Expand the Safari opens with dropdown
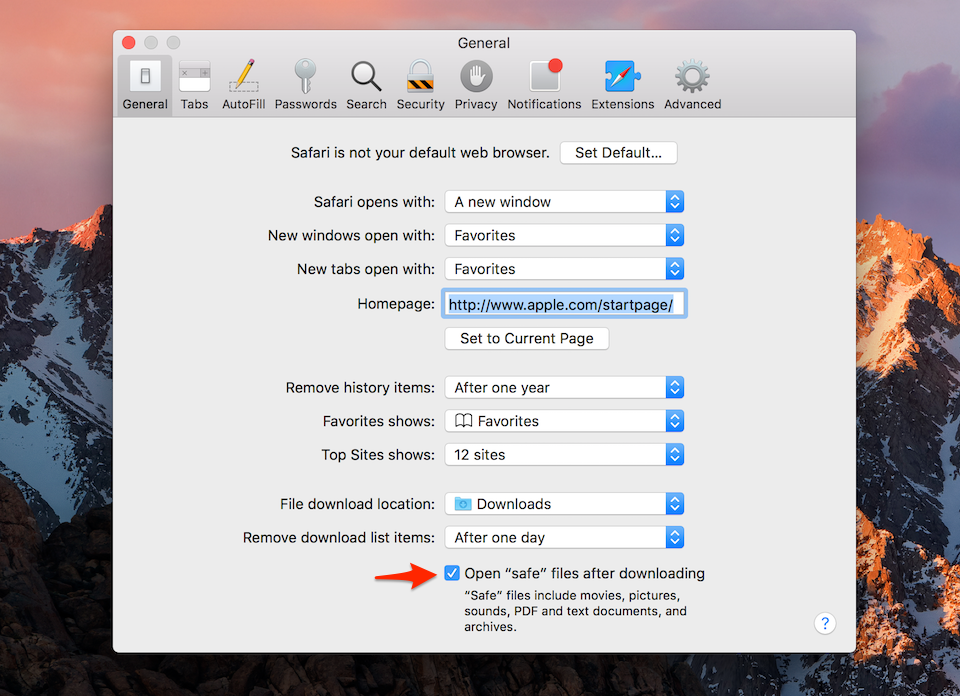 tap(564, 202)
